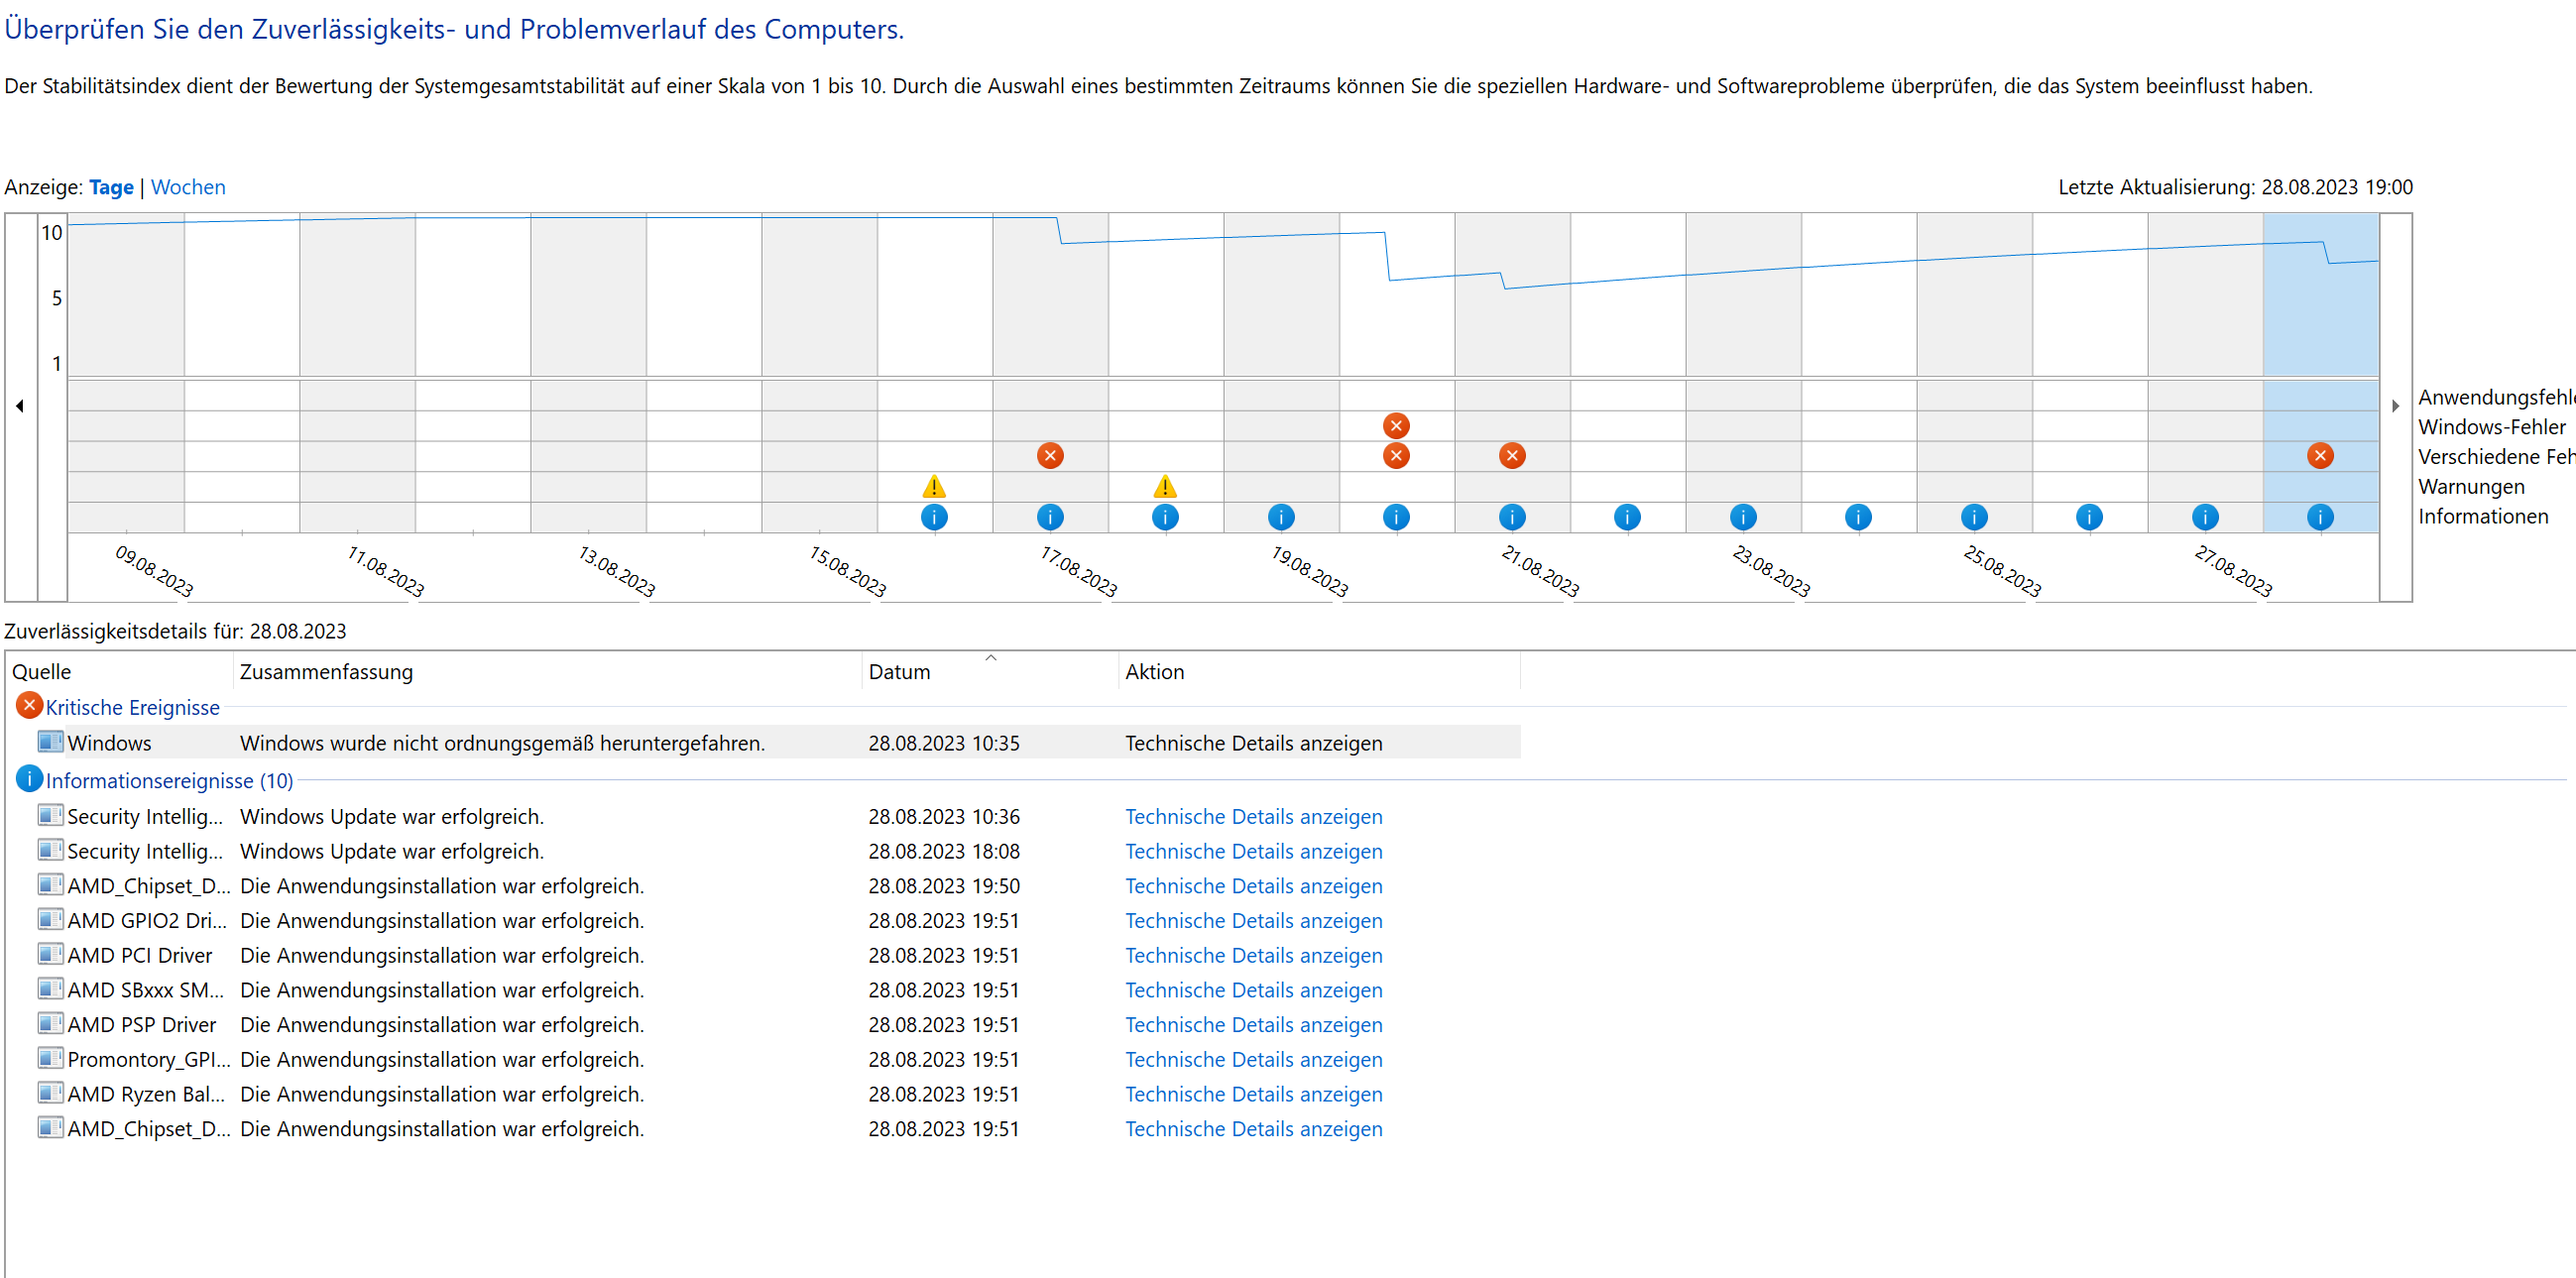Switch the view to Tage
The image size is (2576, 1278).
pyautogui.click(x=111, y=187)
